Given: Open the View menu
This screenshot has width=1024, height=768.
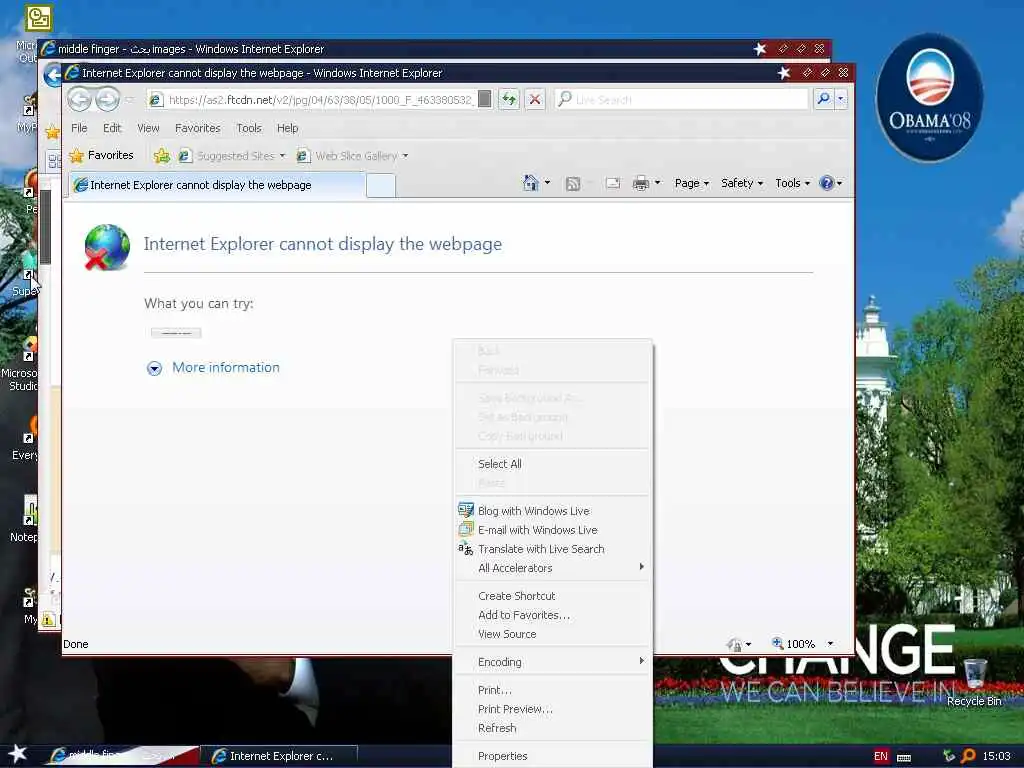Looking at the screenshot, I should pyautogui.click(x=148, y=128).
